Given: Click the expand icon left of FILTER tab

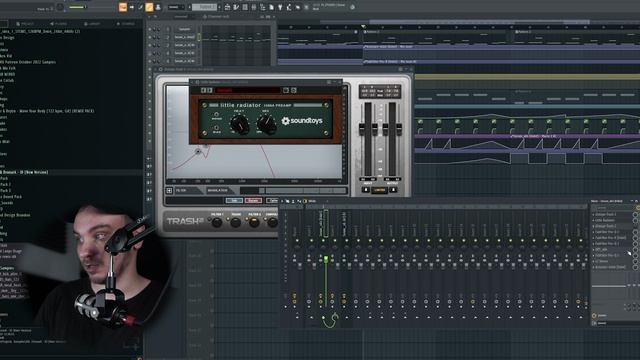Looking at the screenshot, I should pyautogui.click(x=169, y=191).
